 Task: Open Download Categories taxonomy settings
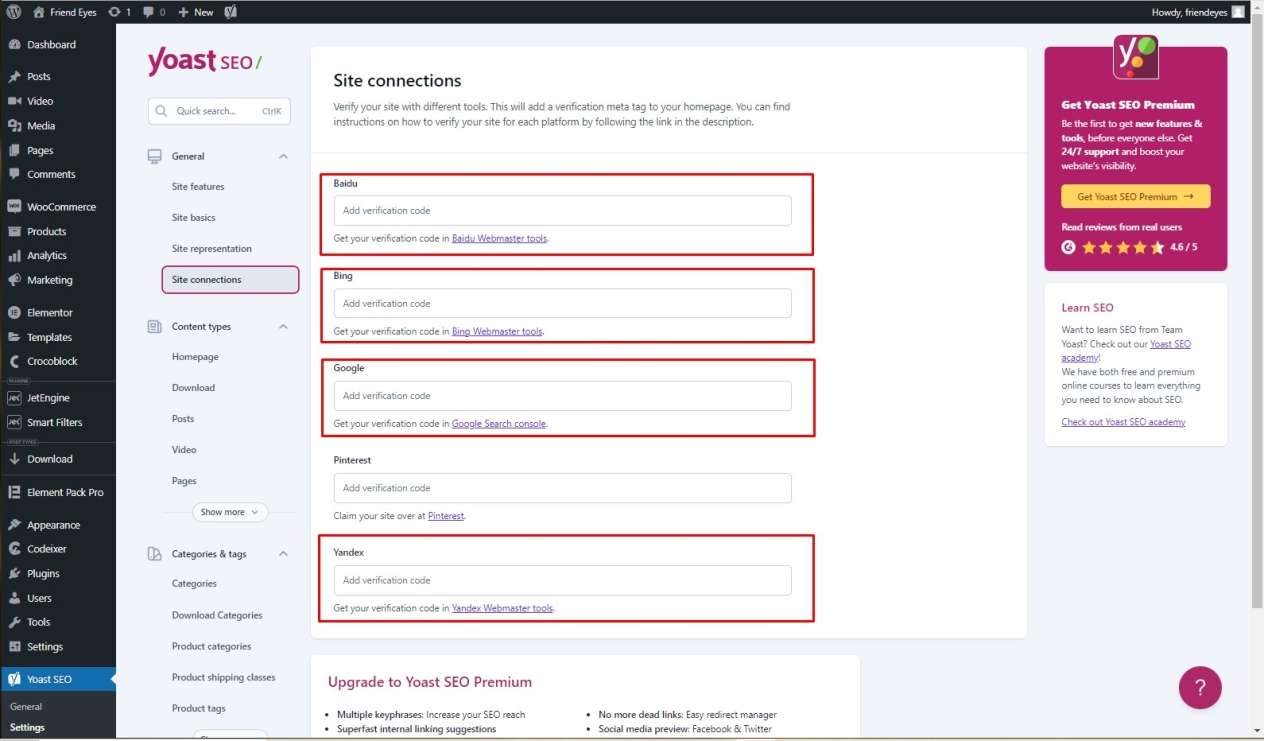tap(217, 616)
